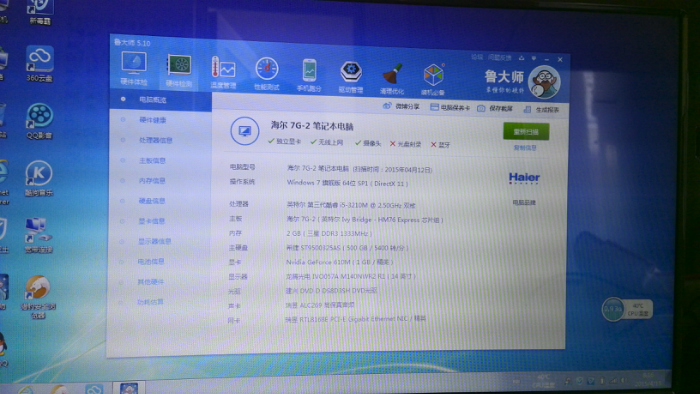Click the 独立显卡 checkmark feature label
Screen dimensions: 700x394
[x=284, y=141]
